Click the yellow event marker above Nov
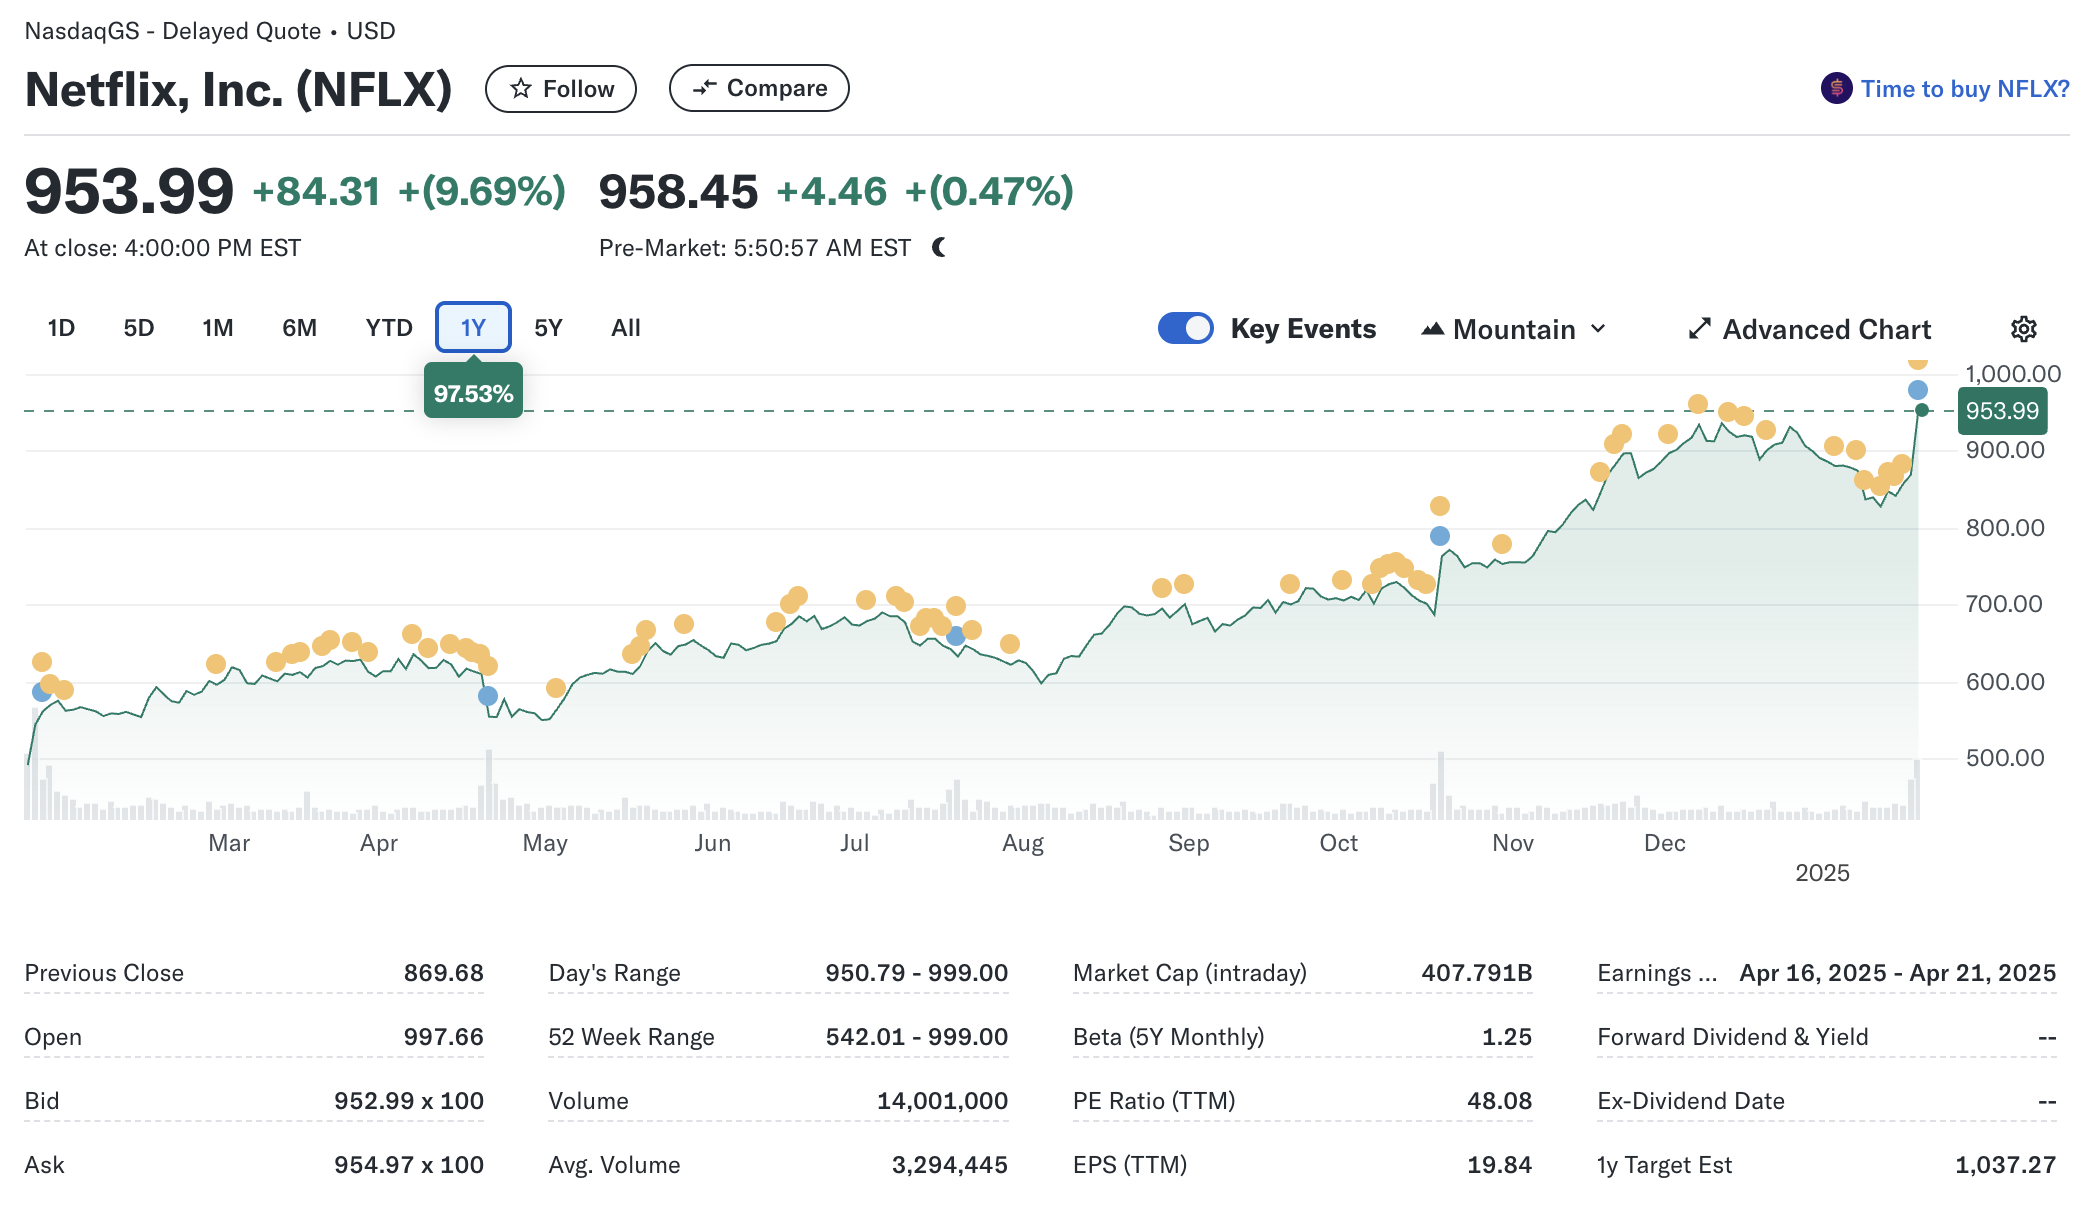The image size is (2094, 1210). [x=1501, y=544]
